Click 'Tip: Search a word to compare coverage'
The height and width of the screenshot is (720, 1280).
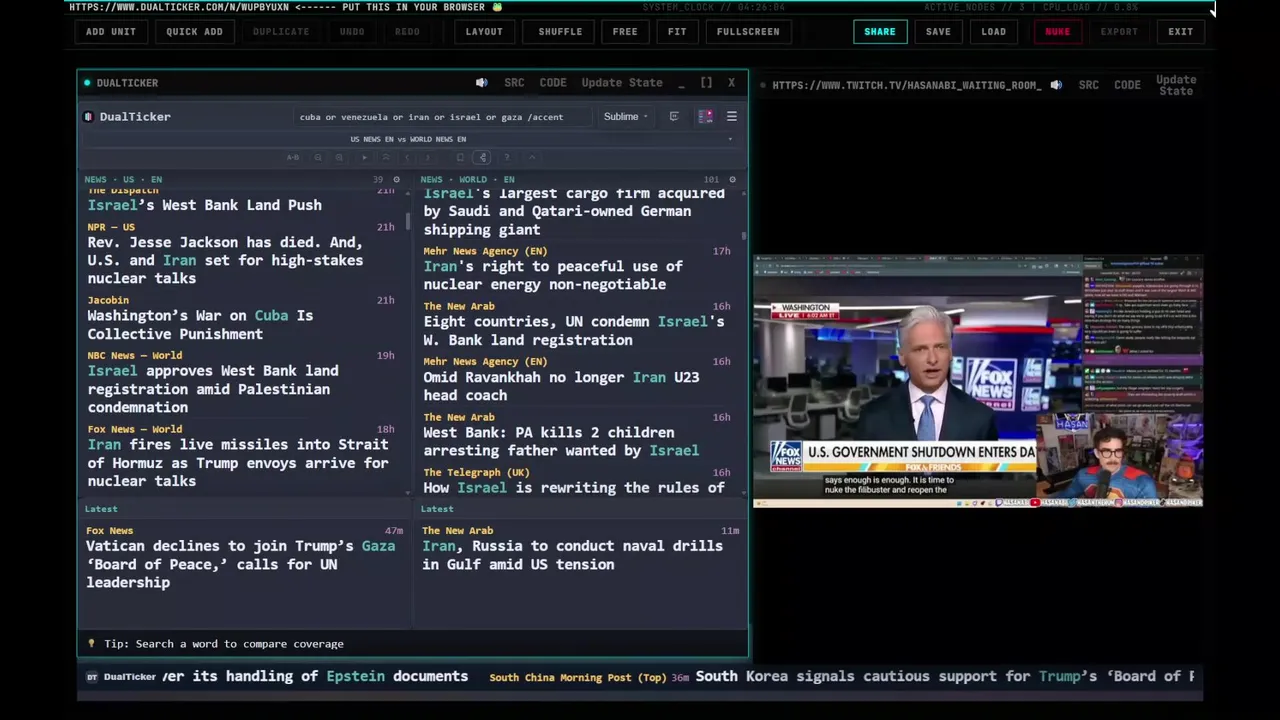[224, 644]
